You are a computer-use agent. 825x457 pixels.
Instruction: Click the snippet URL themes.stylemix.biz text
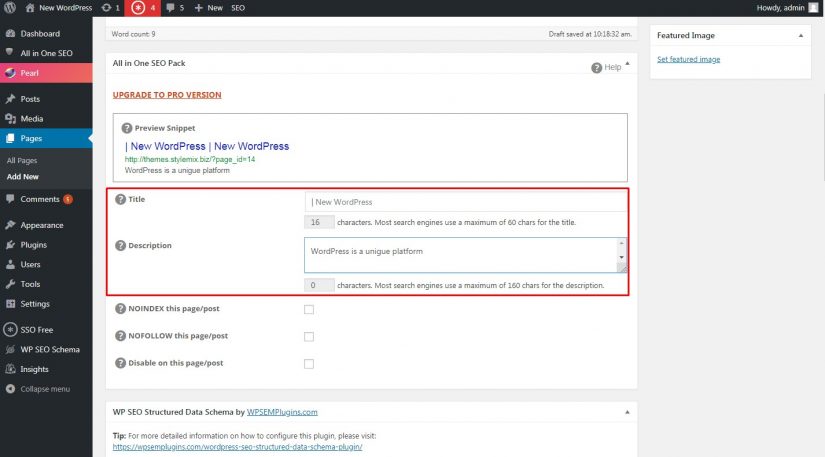(190, 159)
